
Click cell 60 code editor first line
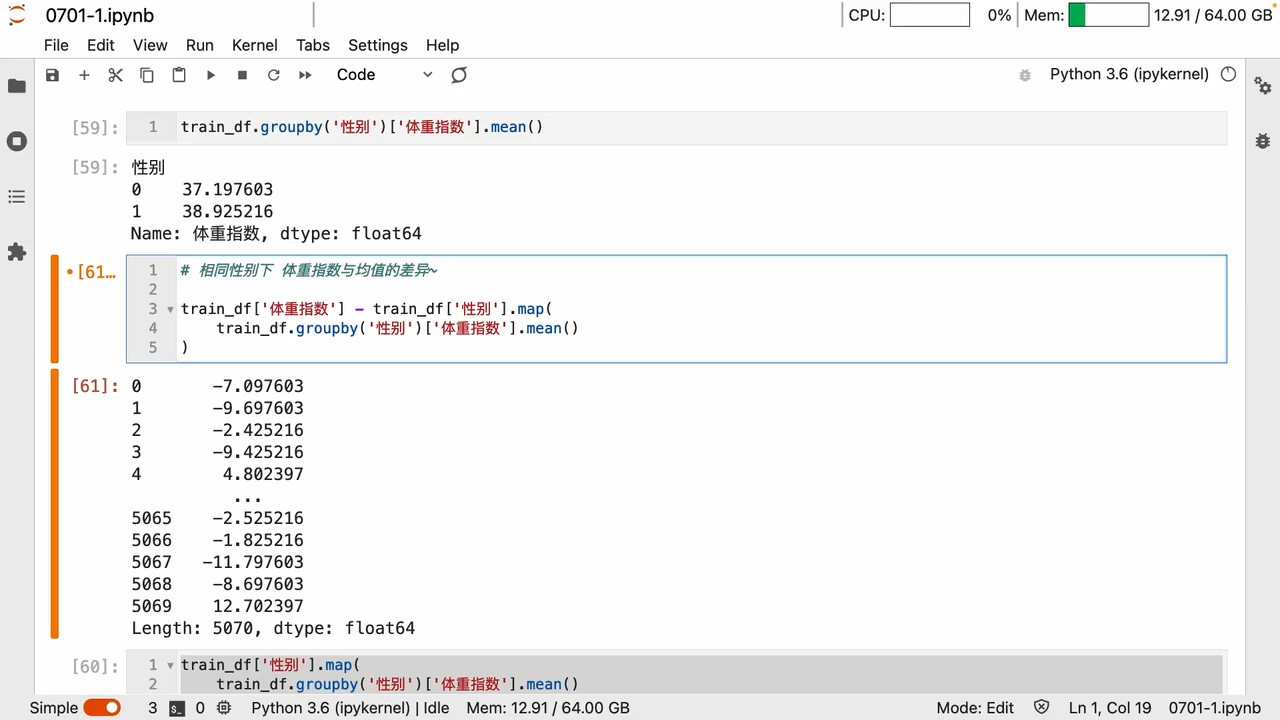(x=269, y=665)
